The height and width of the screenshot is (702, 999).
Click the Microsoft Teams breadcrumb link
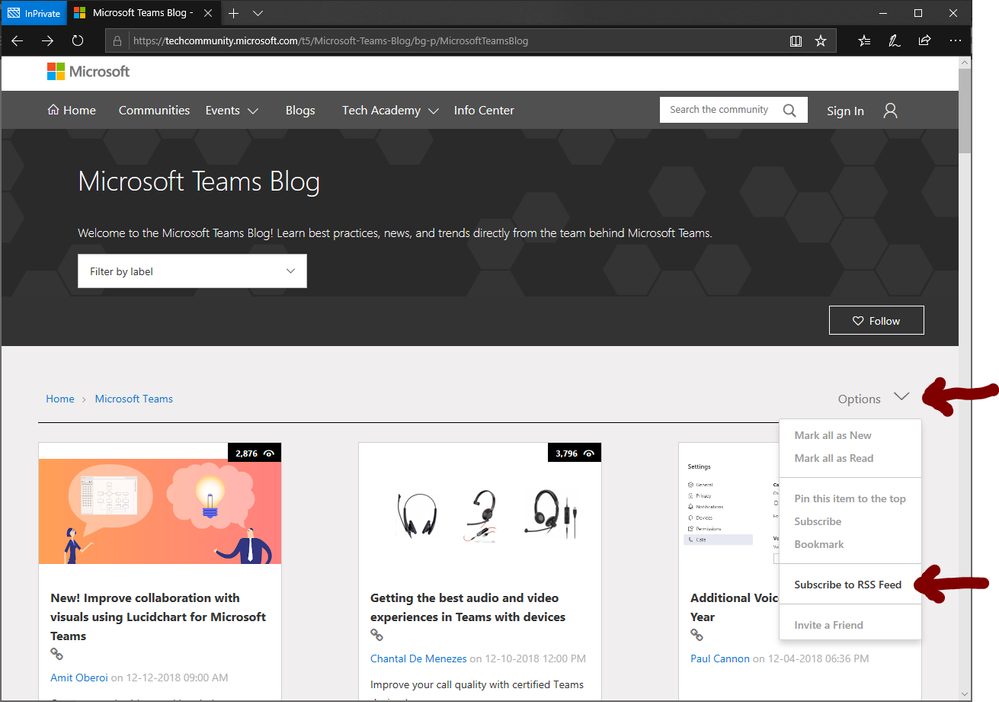(x=134, y=399)
